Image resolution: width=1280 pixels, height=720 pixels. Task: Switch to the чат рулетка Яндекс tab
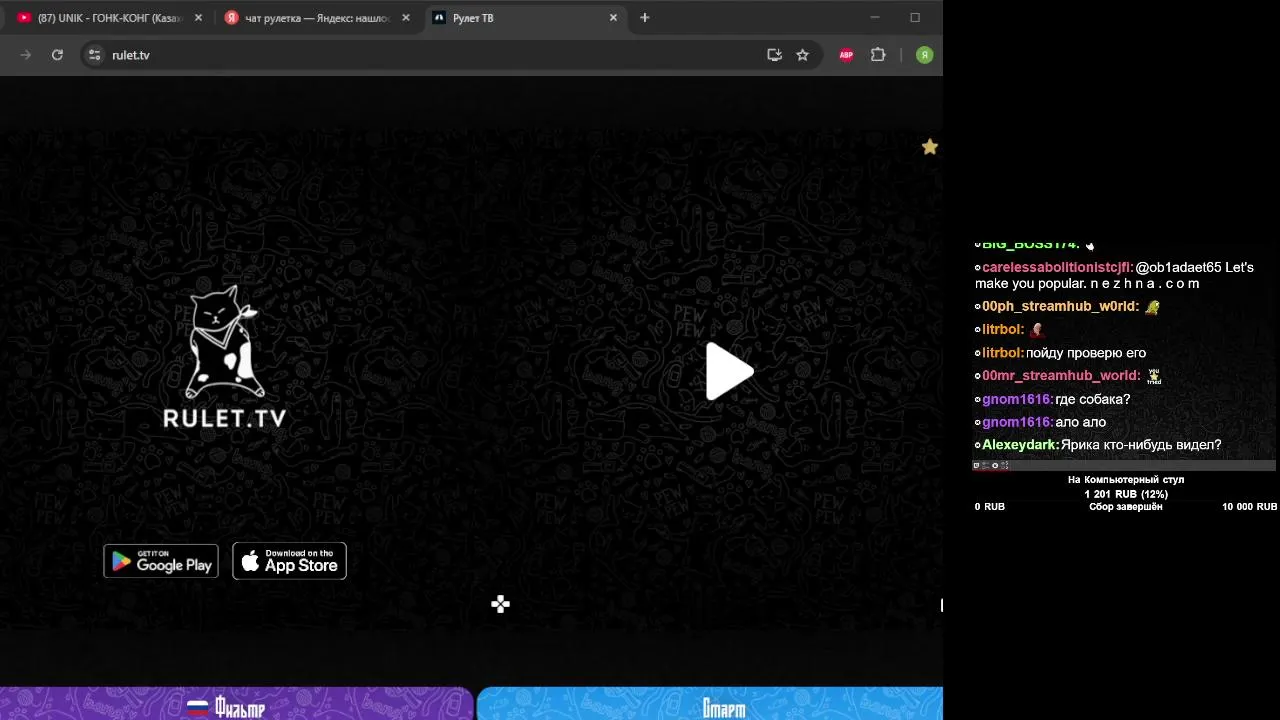(x=316, y=18)
